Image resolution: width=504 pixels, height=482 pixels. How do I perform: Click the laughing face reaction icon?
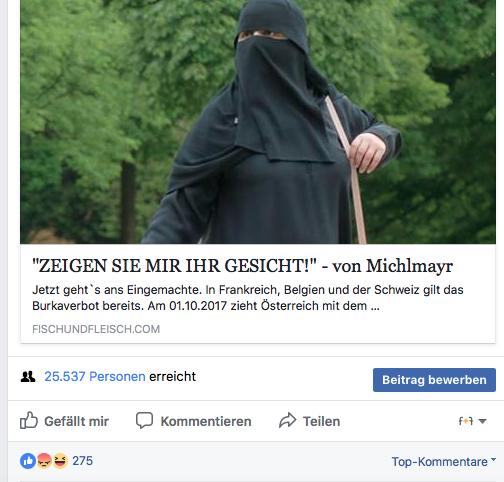pos(60,461)
